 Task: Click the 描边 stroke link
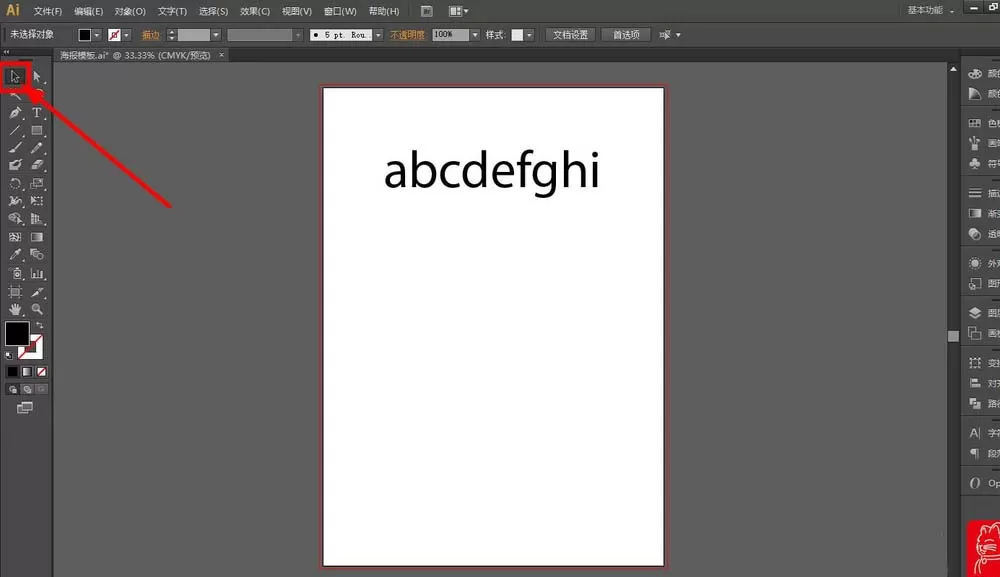pos(151,35)
